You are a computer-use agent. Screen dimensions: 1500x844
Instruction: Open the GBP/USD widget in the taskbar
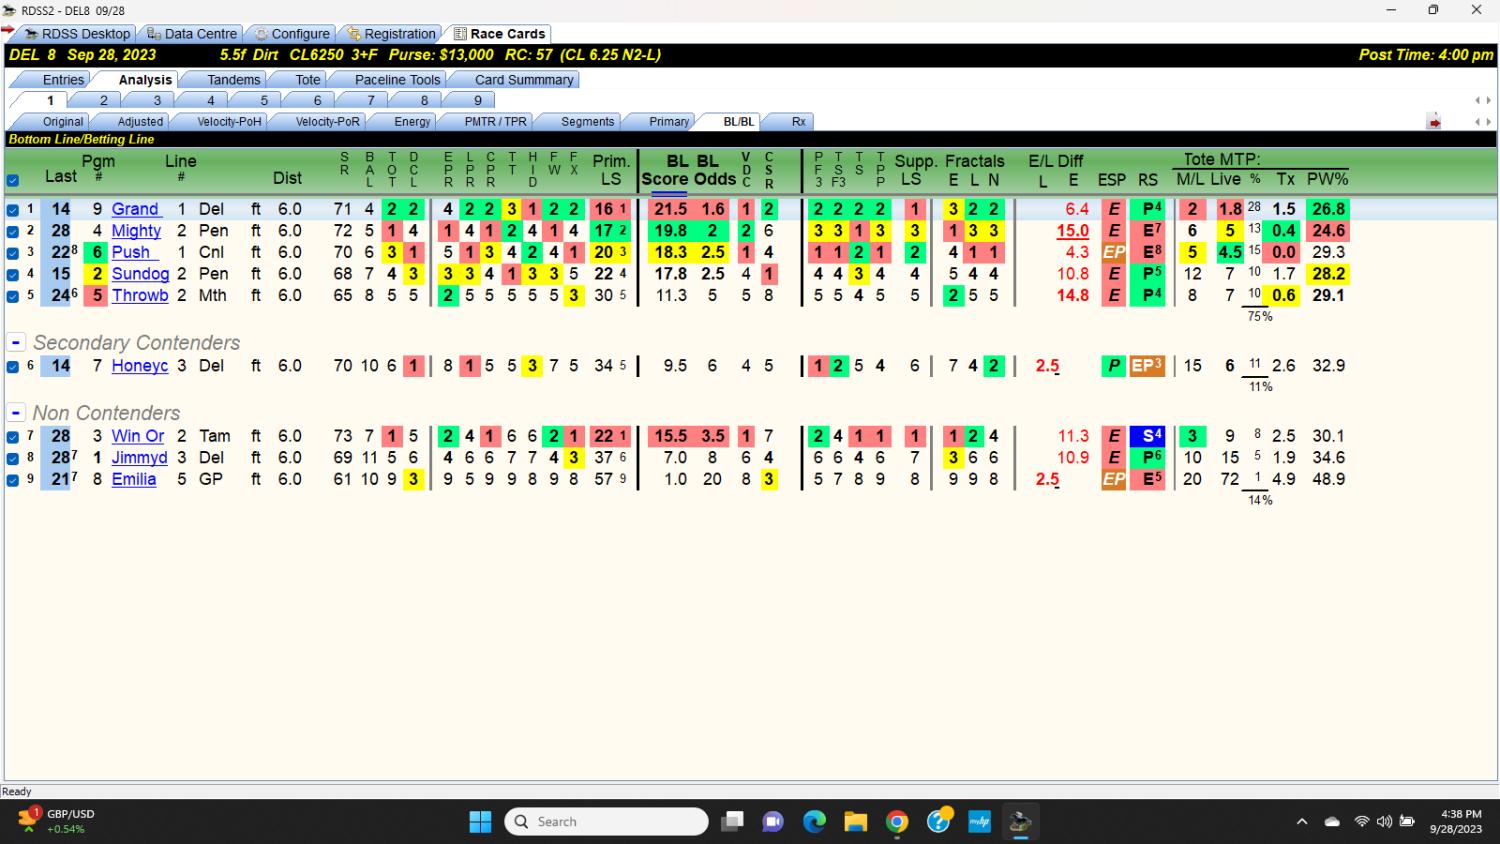point(58,821)
